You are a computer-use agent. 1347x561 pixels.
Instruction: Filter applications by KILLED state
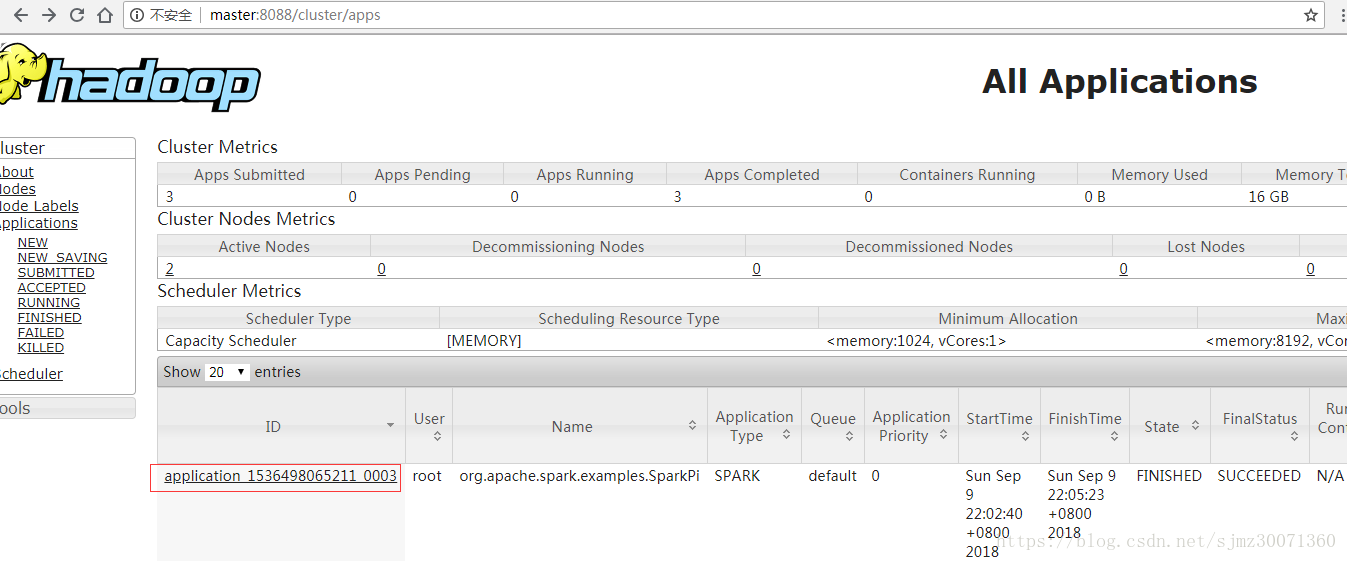coord(40,348)
